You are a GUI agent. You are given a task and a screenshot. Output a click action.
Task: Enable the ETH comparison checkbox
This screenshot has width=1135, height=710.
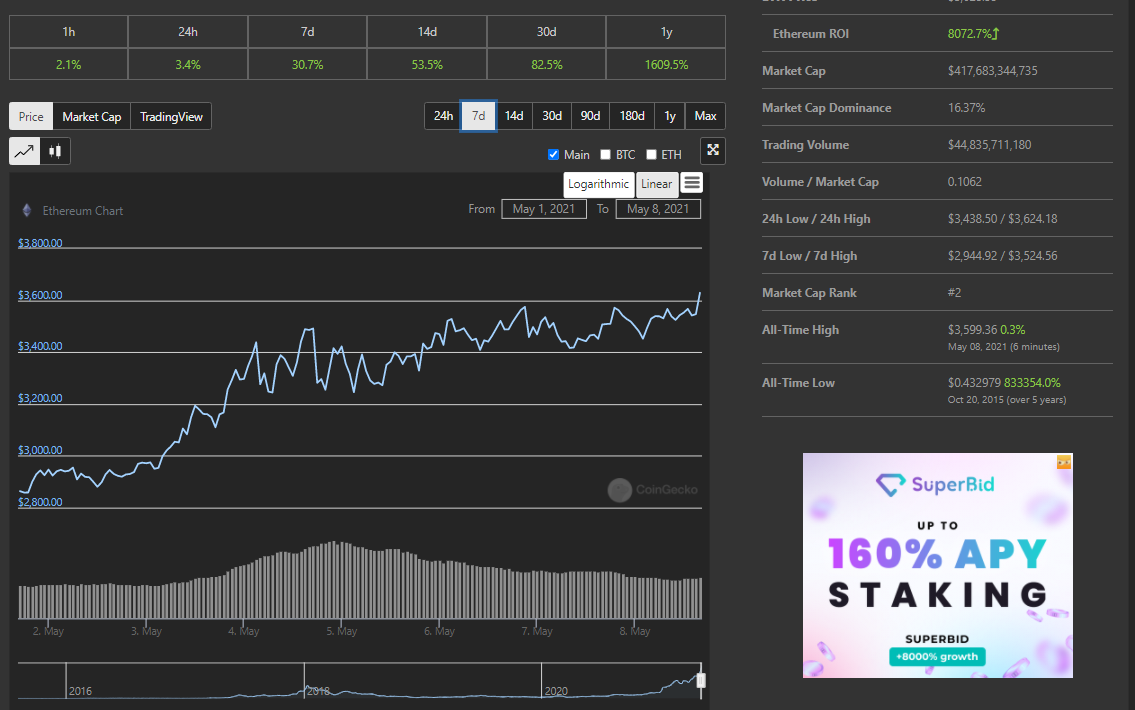[651, 154]
